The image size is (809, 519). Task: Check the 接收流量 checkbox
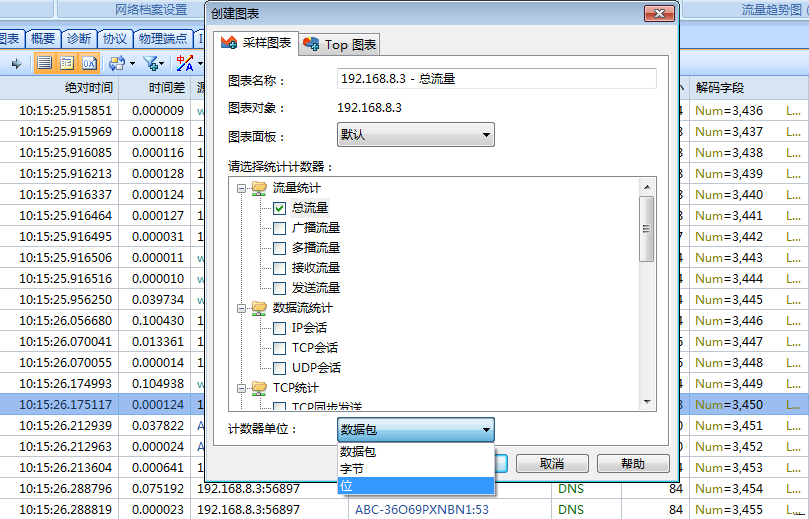[279, 268]
